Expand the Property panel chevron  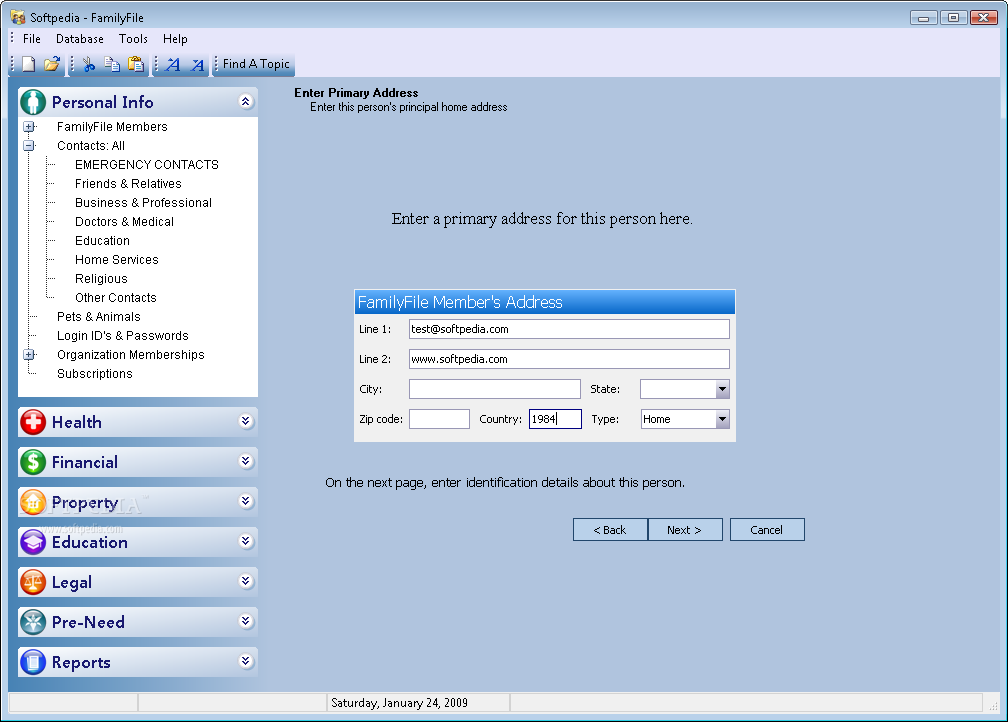pyautogui.click(x=246, y=501)
